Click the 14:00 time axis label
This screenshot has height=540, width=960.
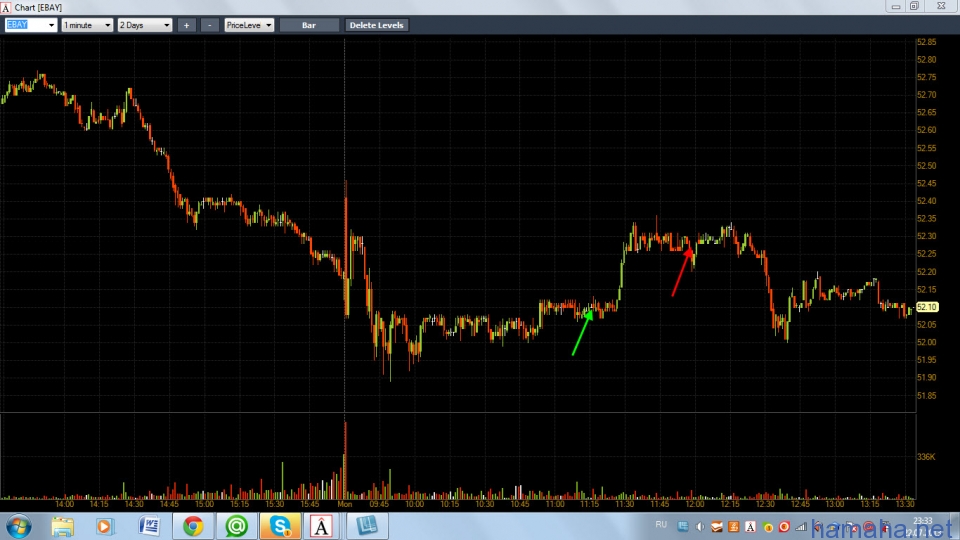click(64, 504)
